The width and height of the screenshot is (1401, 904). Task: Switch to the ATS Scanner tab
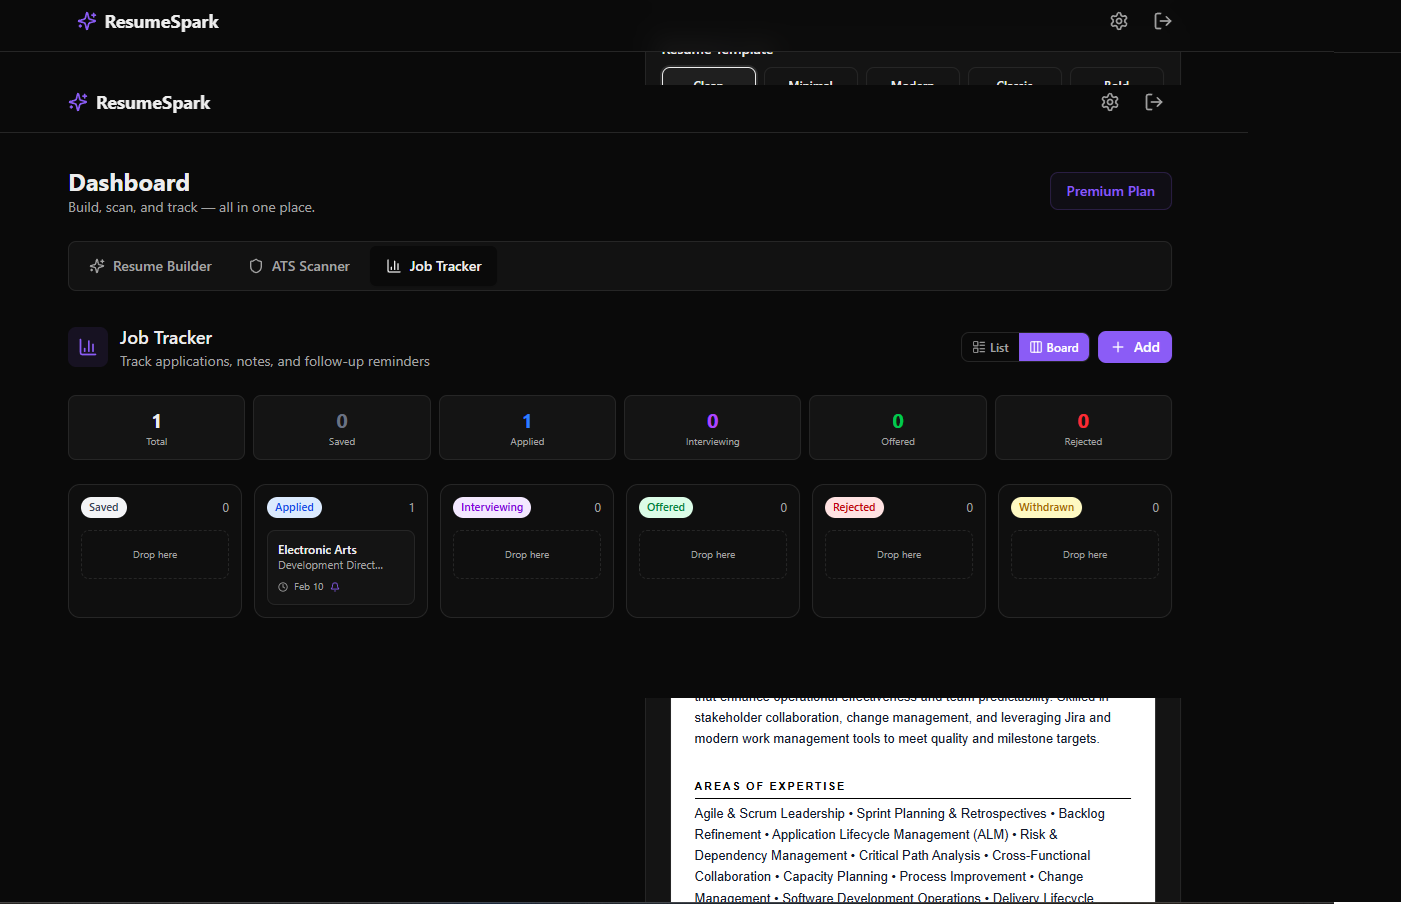pos(299,266)
